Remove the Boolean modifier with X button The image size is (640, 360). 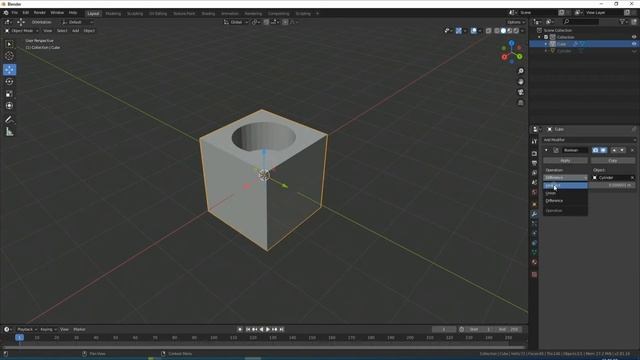[632, 150]
